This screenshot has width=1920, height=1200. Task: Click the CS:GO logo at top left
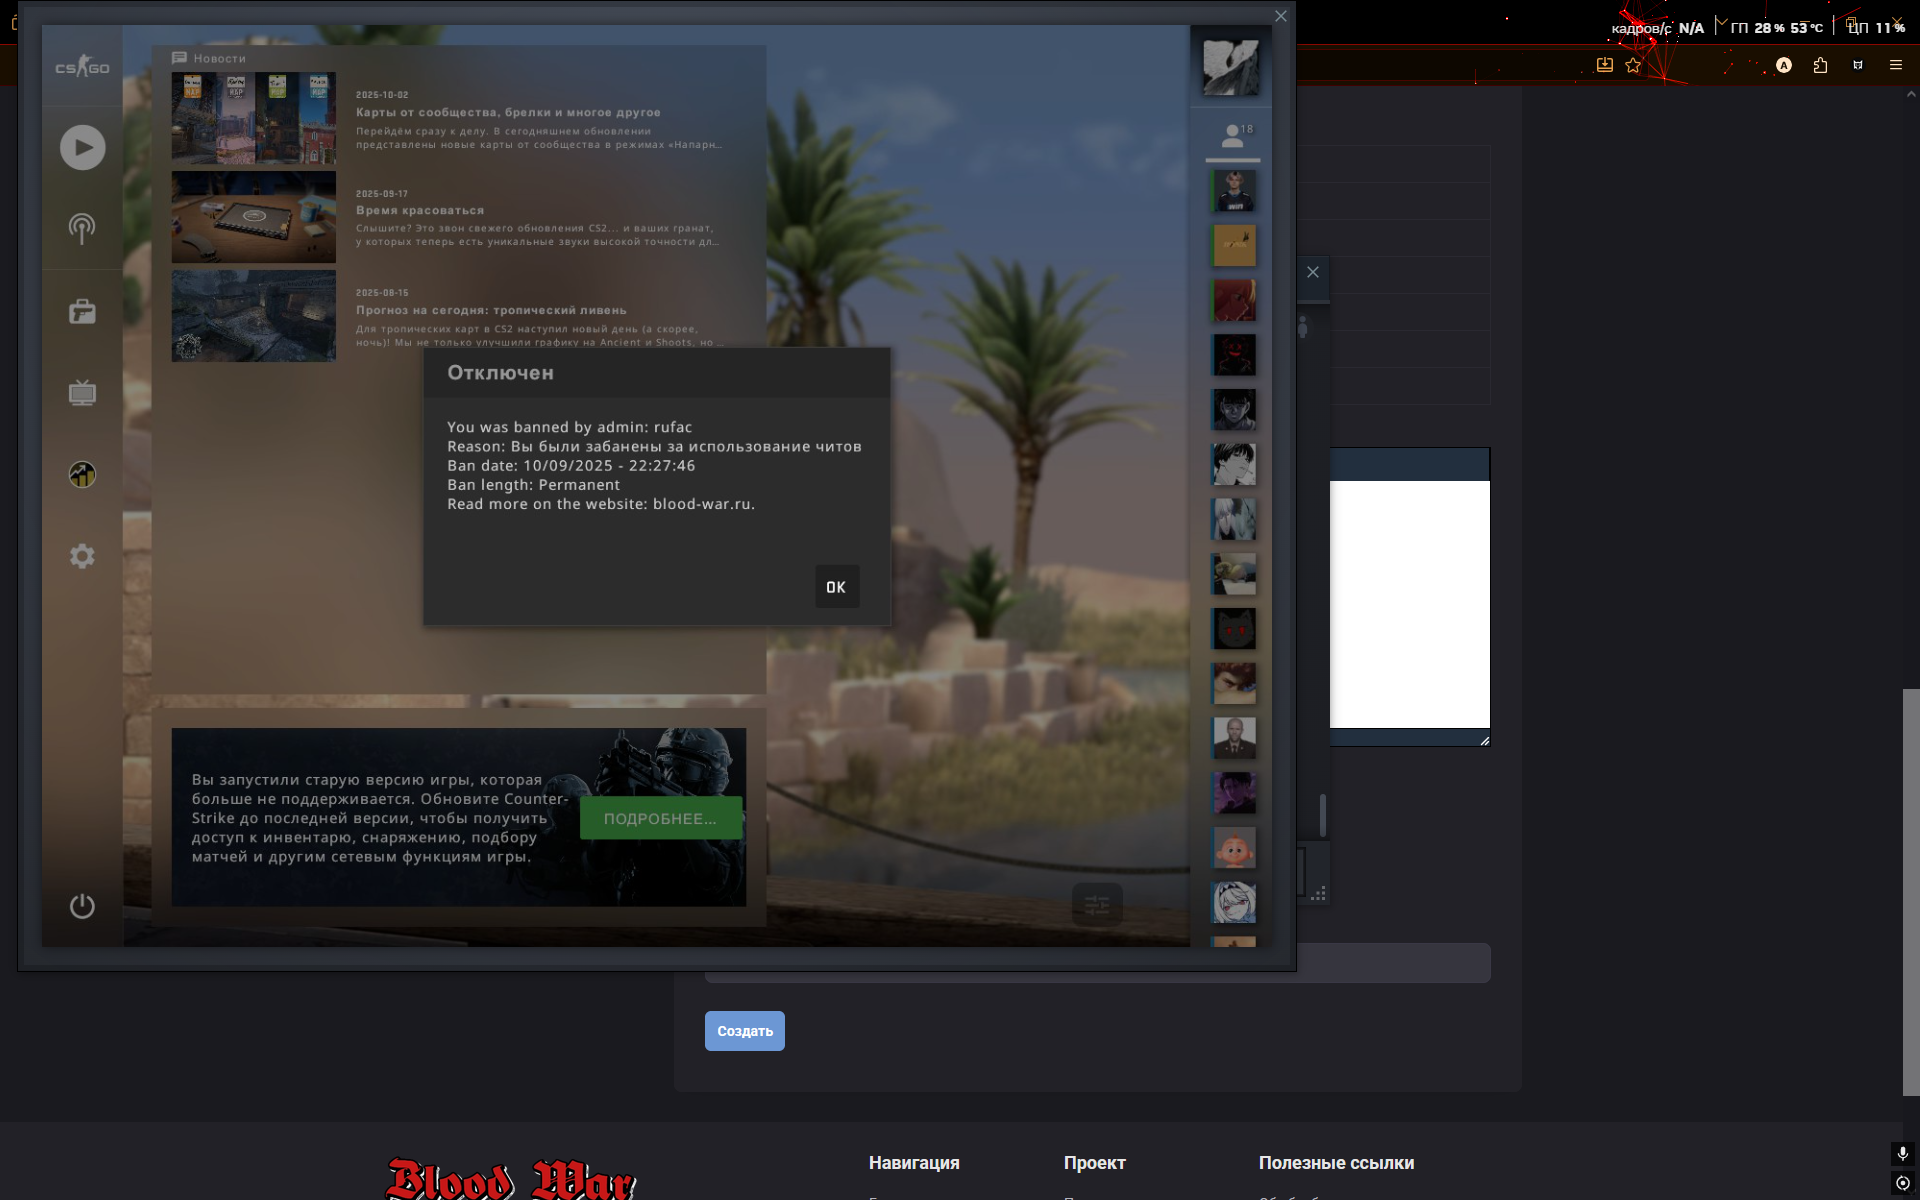point(82,67)
